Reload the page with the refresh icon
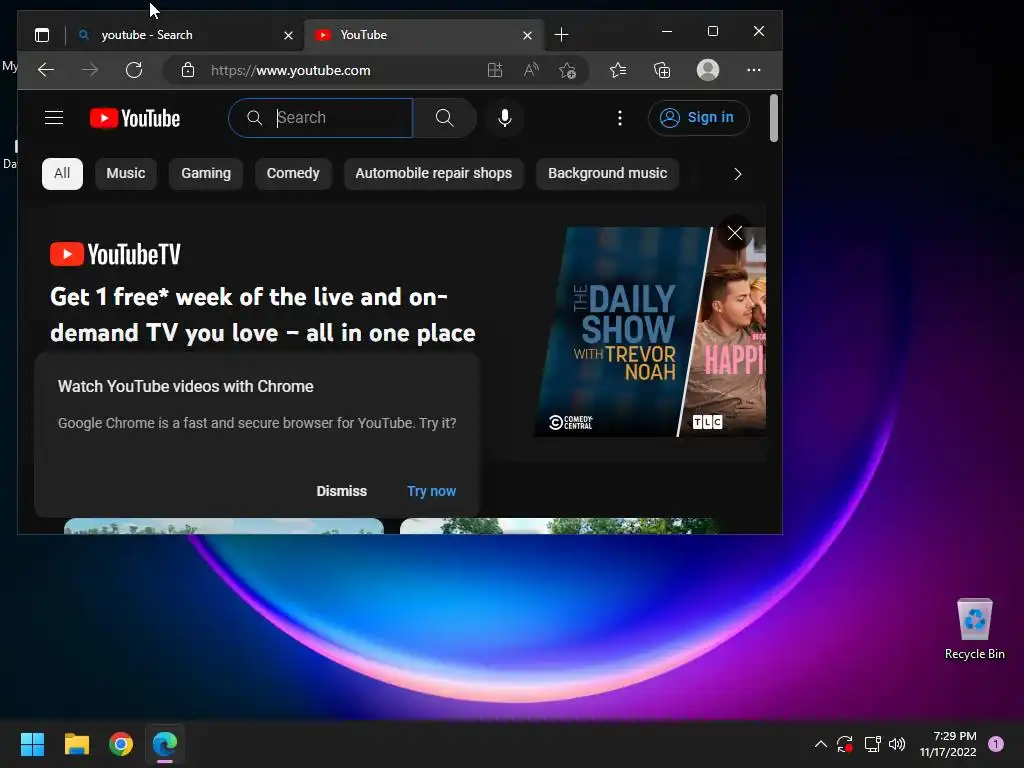This screenshot has width=1024, height=768. pyautogui.click(x=134, y=70)
